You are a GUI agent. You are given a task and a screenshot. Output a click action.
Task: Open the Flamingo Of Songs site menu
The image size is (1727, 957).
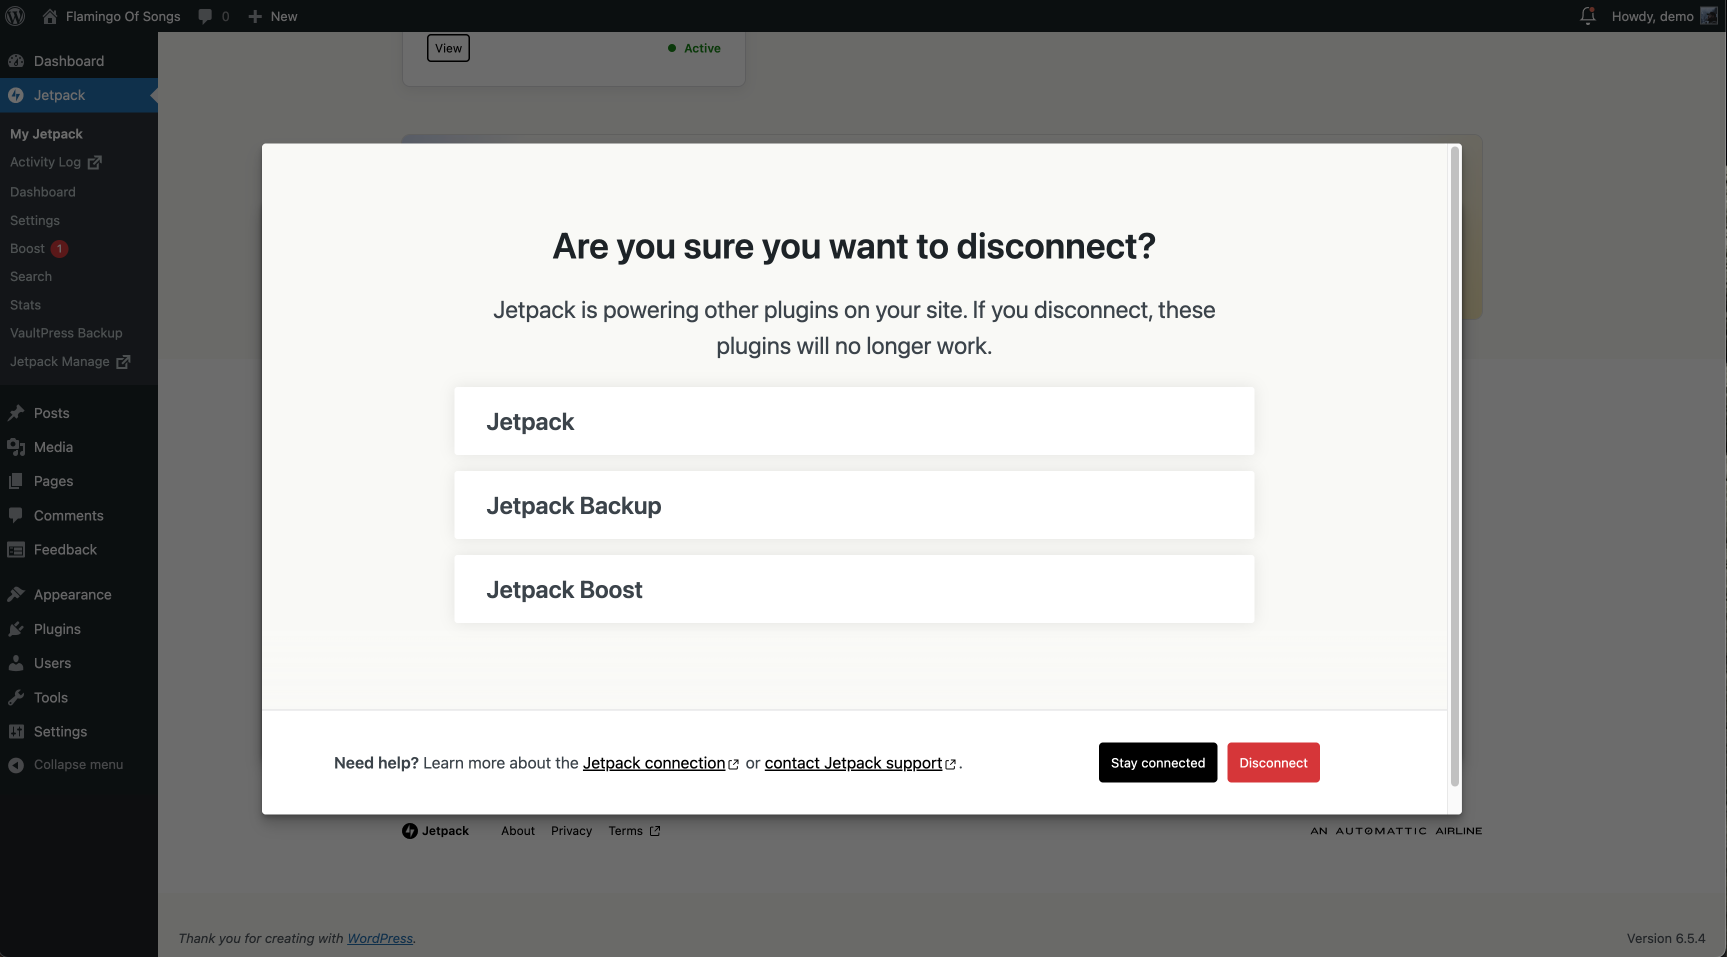(x=122, y=16)
